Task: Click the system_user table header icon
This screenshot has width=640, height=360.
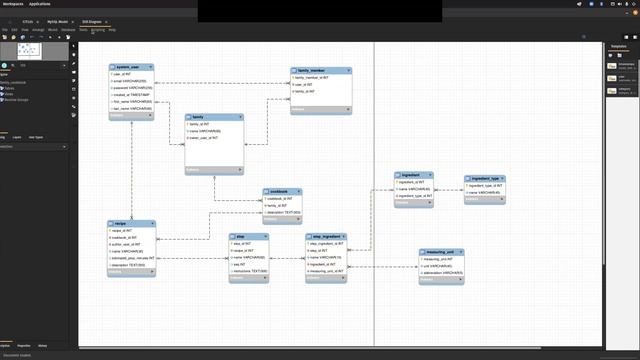Action: pos(113,67)
